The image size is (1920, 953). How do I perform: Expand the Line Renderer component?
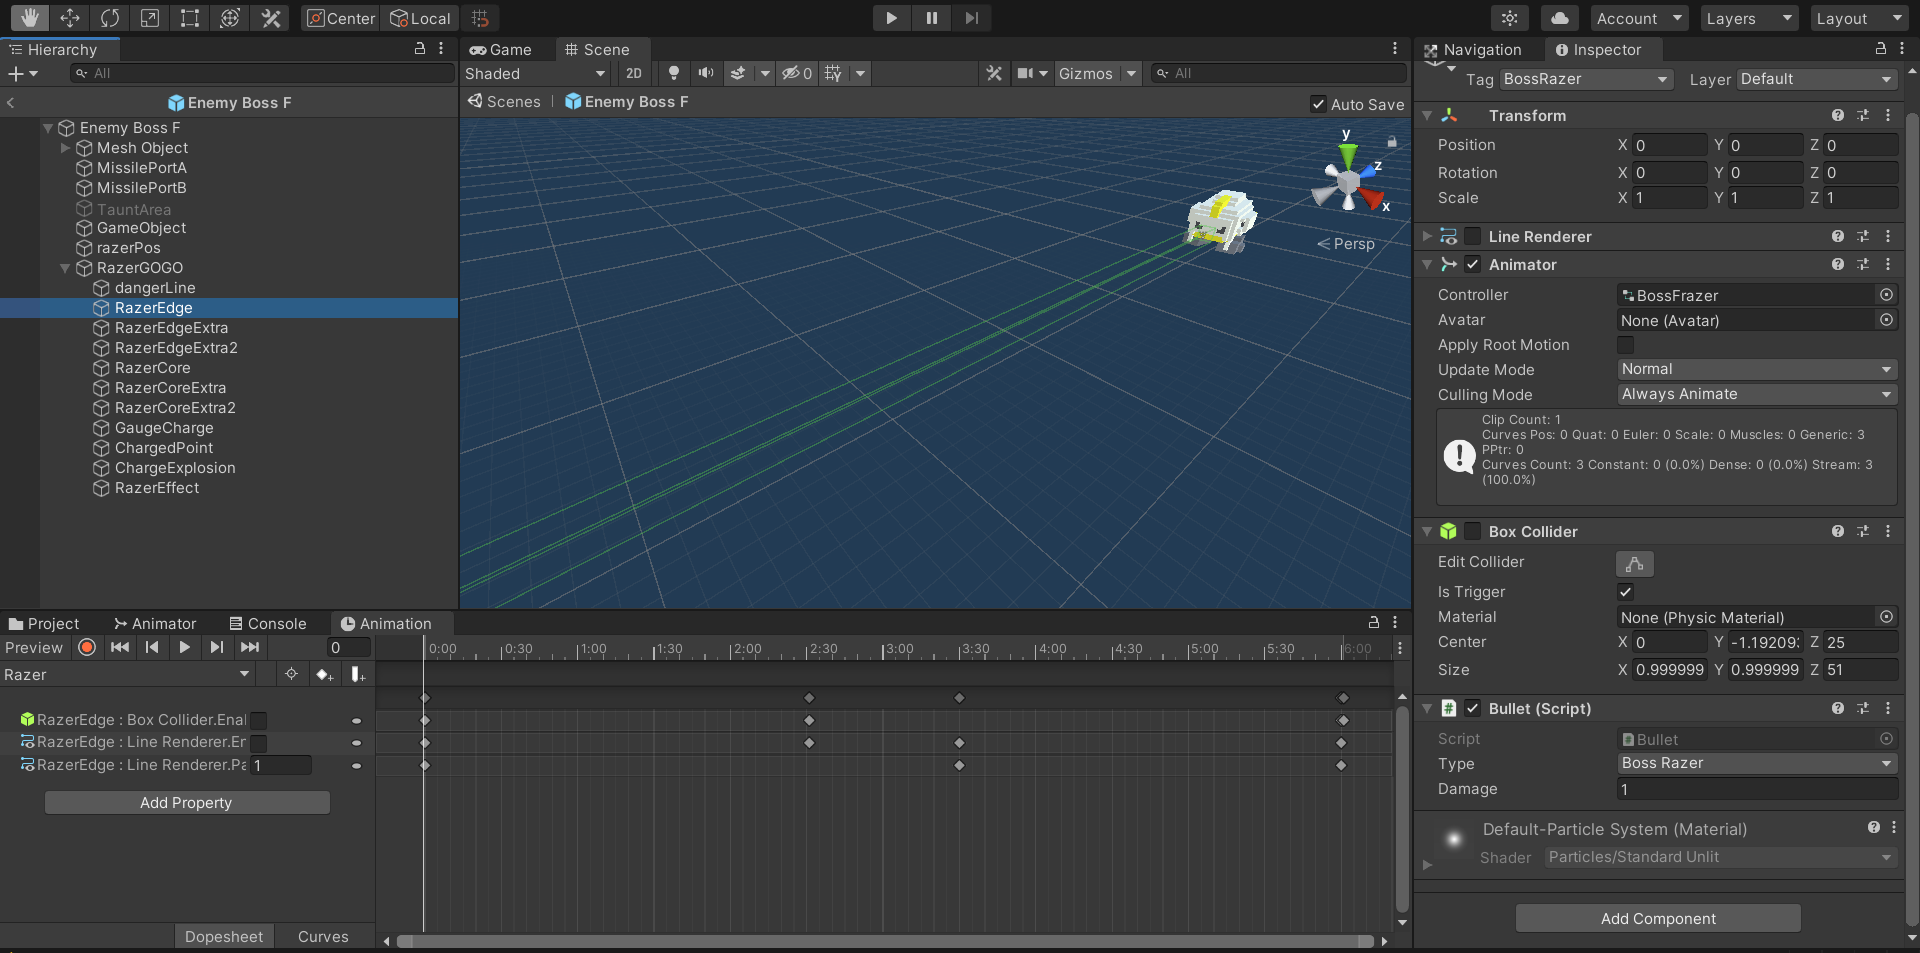(1427, 236)
